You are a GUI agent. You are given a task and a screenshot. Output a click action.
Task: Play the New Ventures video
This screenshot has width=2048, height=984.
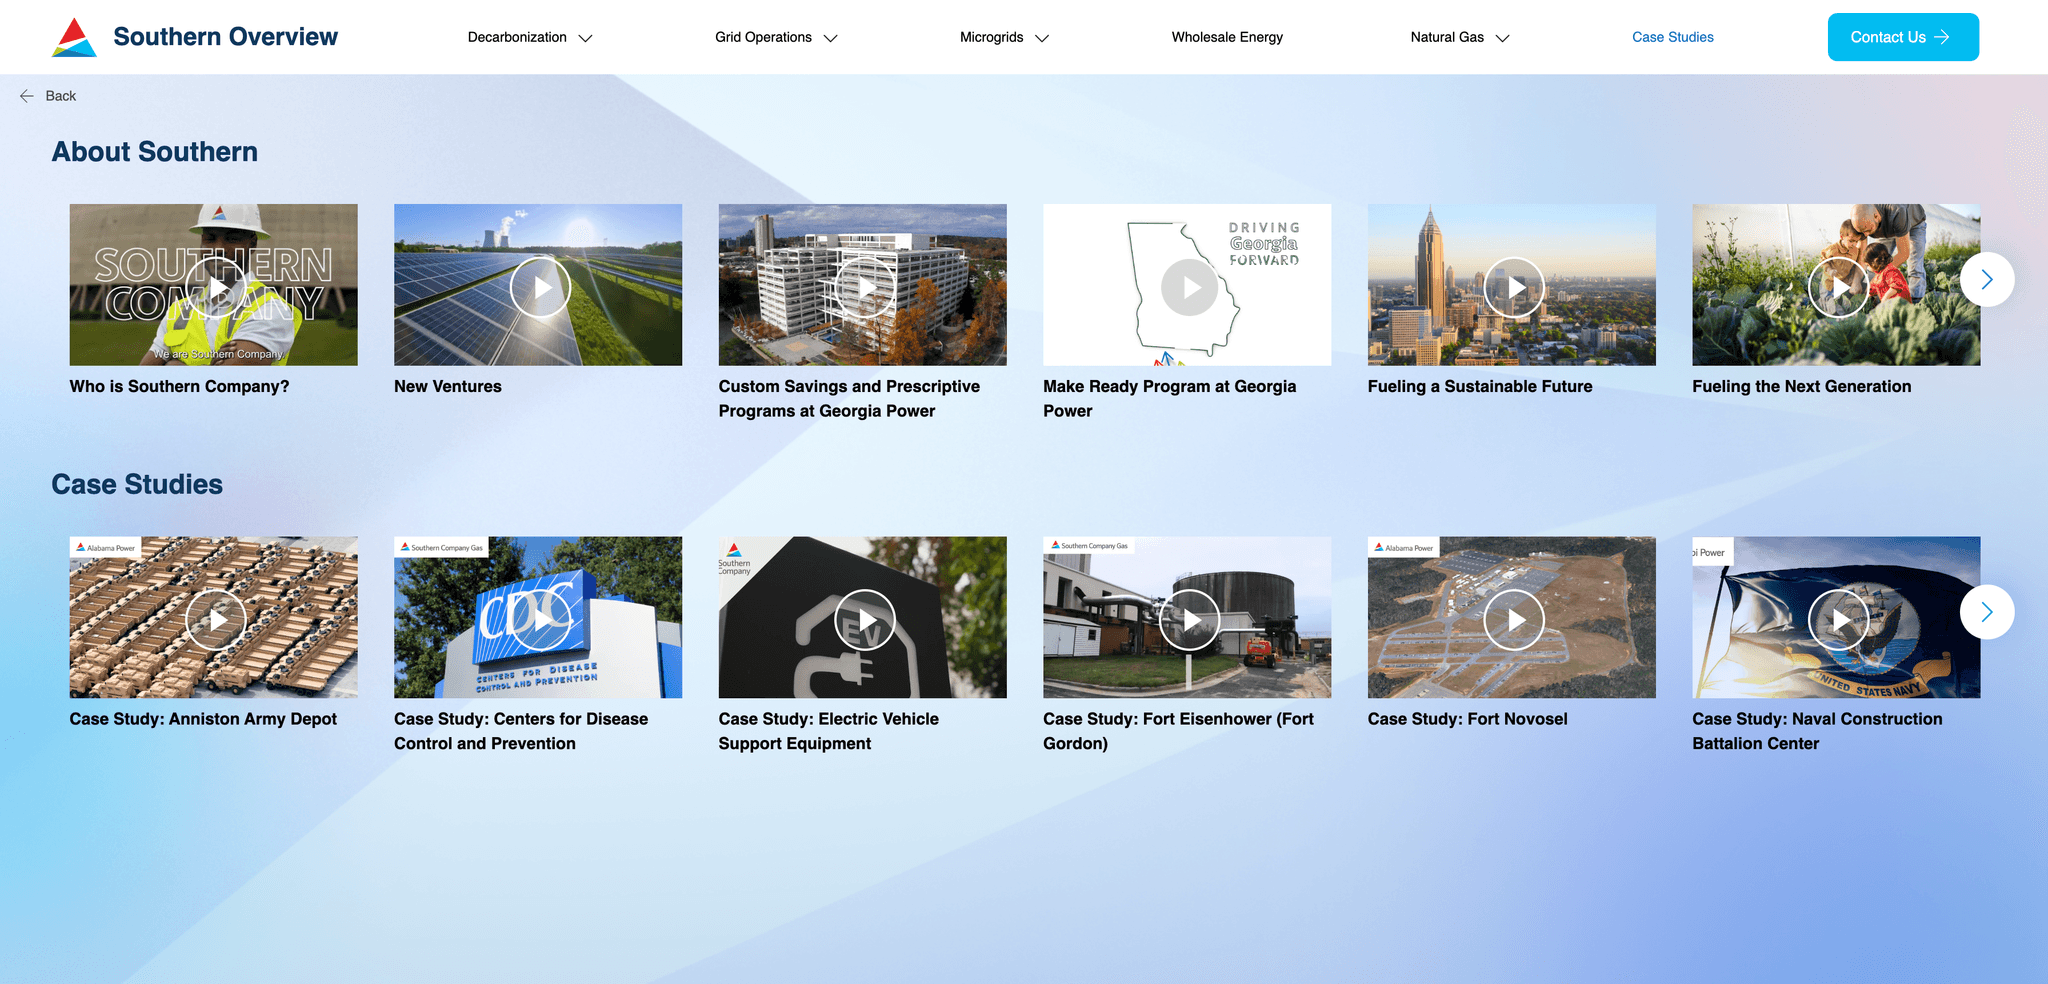coord(540,288)
